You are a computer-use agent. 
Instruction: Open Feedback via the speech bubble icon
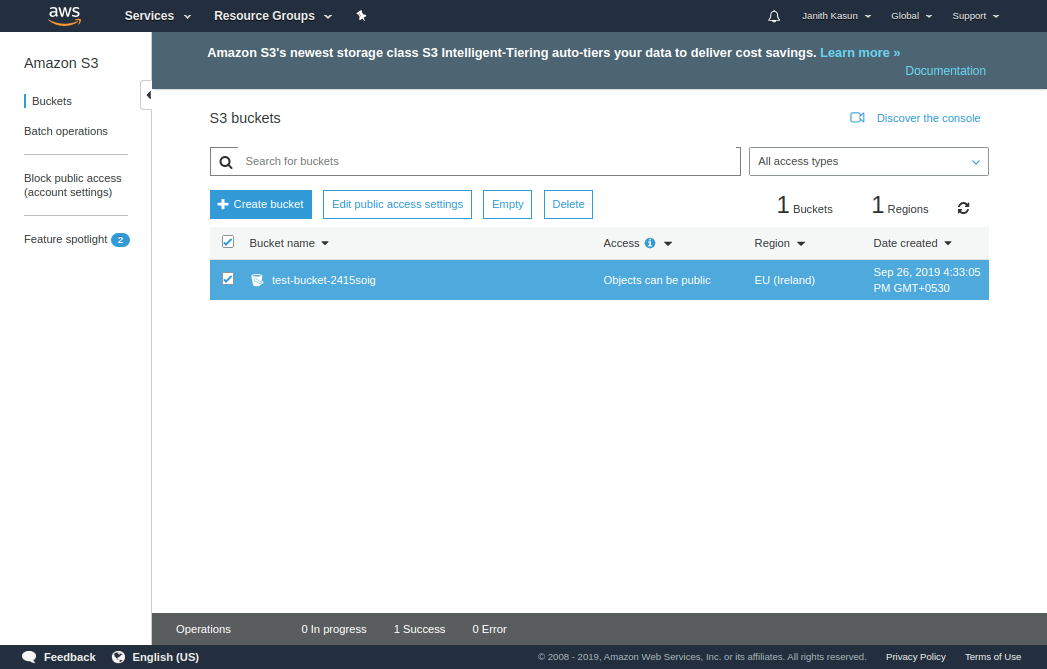point(28,657)
